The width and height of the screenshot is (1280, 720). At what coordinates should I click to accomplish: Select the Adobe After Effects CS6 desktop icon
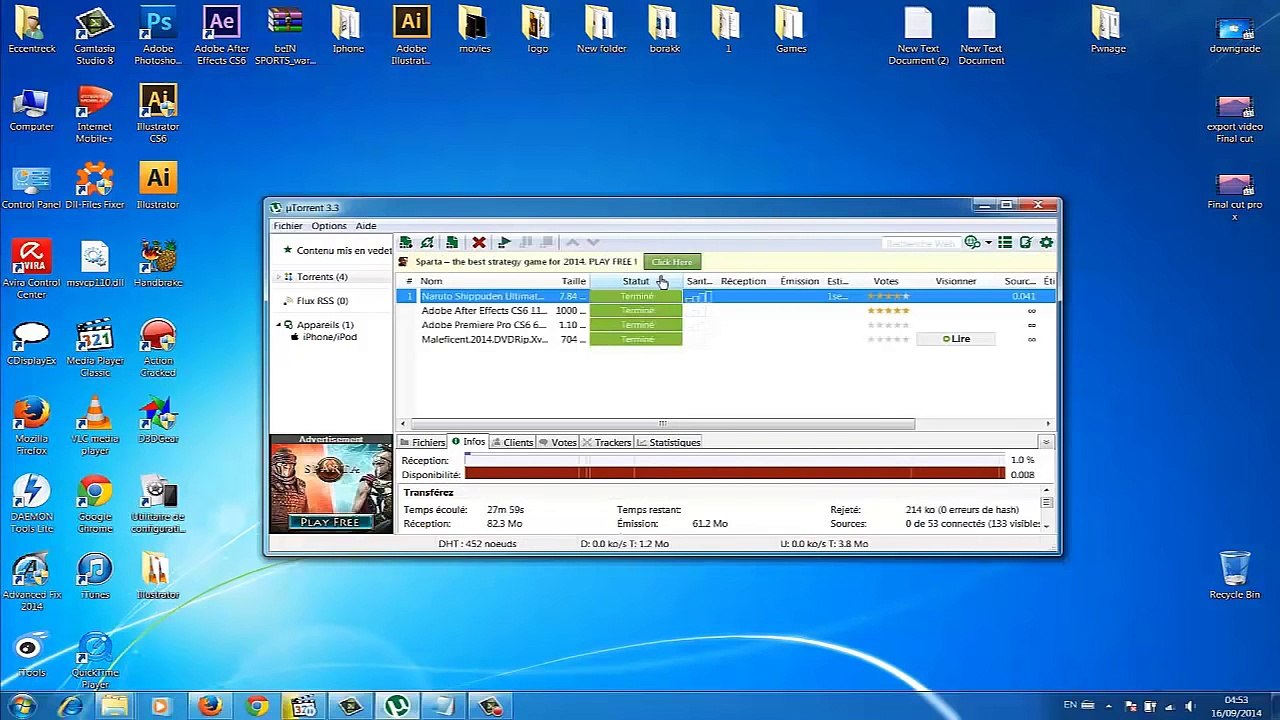click(x=221, y=36)
